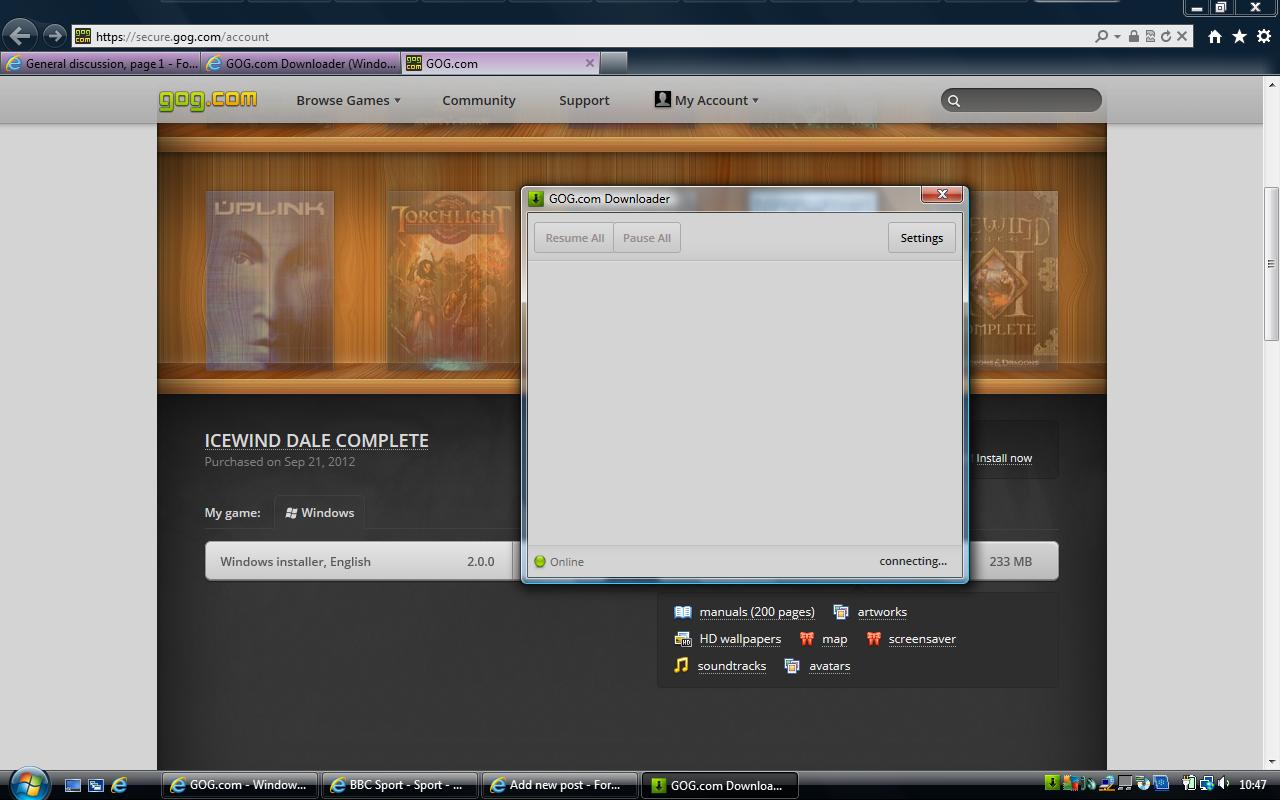Click the connecting... status text

point(913,561)
